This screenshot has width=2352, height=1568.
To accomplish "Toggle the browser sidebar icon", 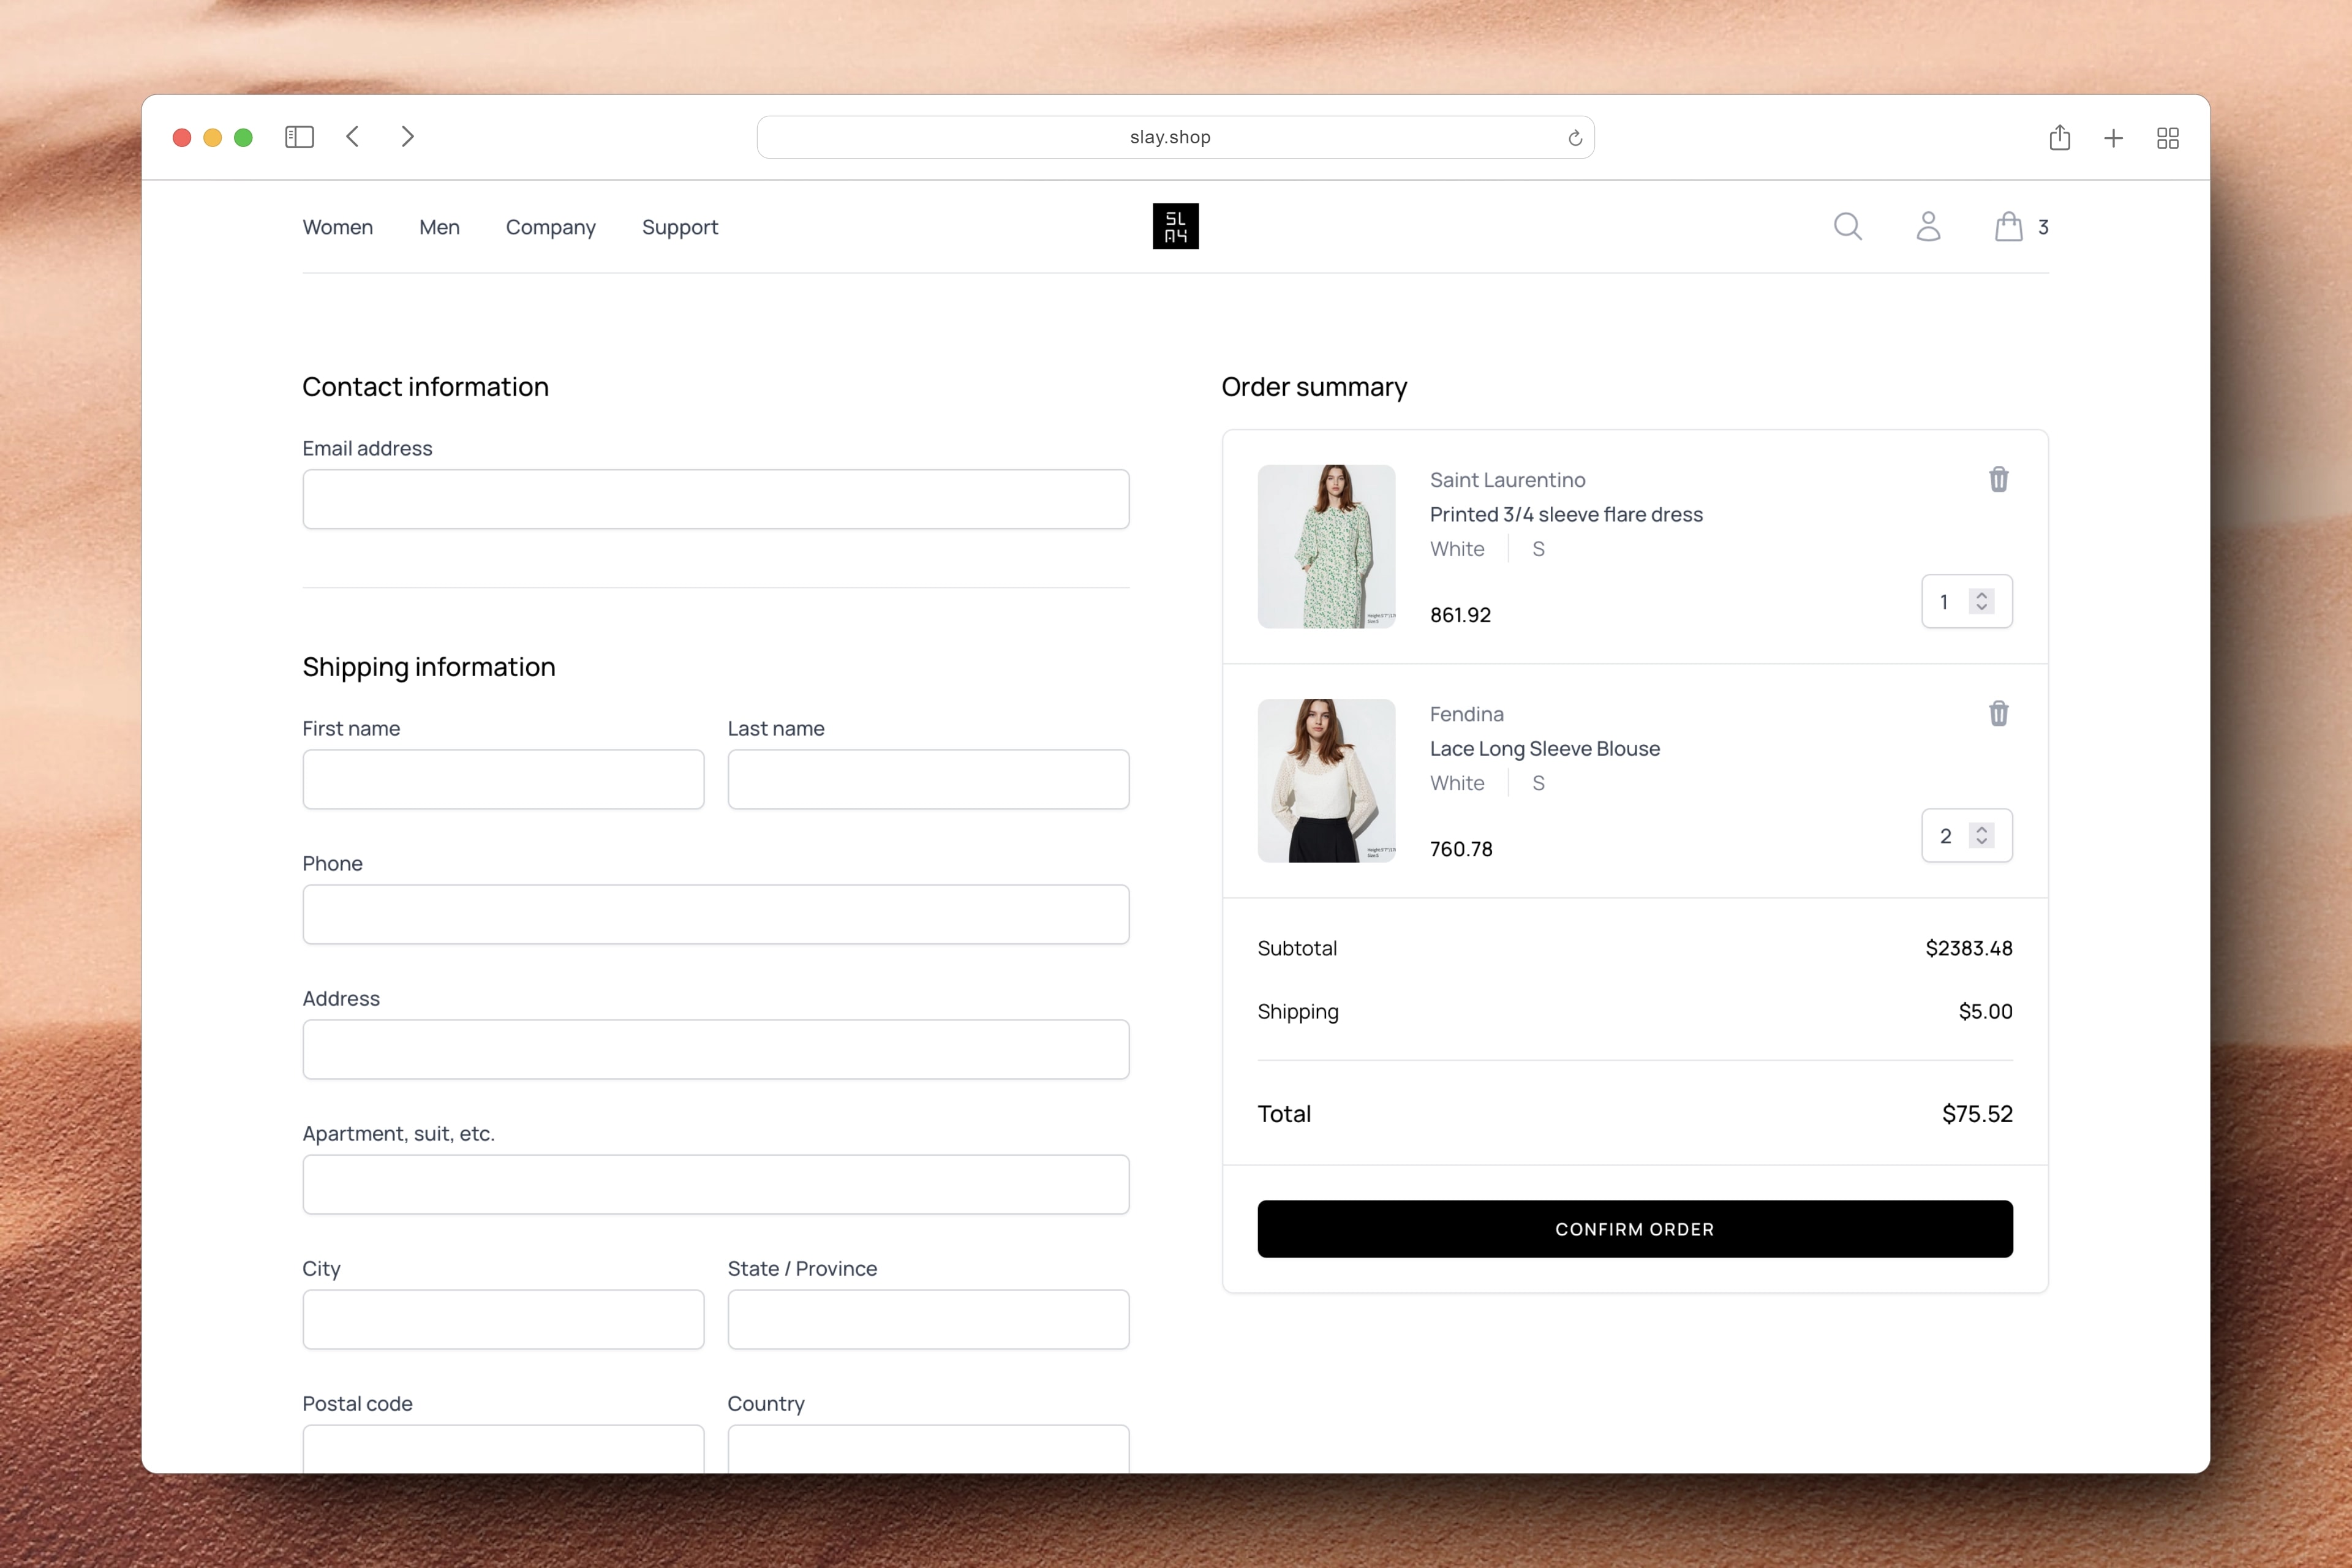I will [299, 137].
